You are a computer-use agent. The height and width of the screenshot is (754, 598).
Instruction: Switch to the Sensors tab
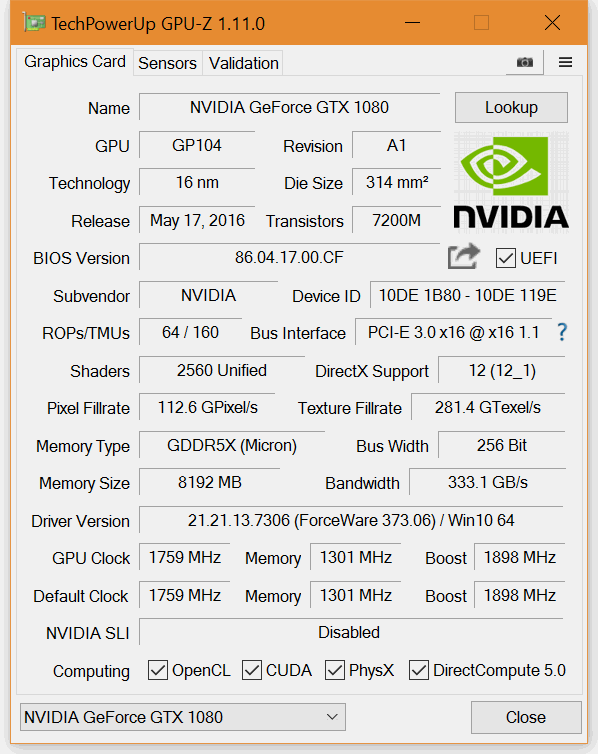point(167,63)
